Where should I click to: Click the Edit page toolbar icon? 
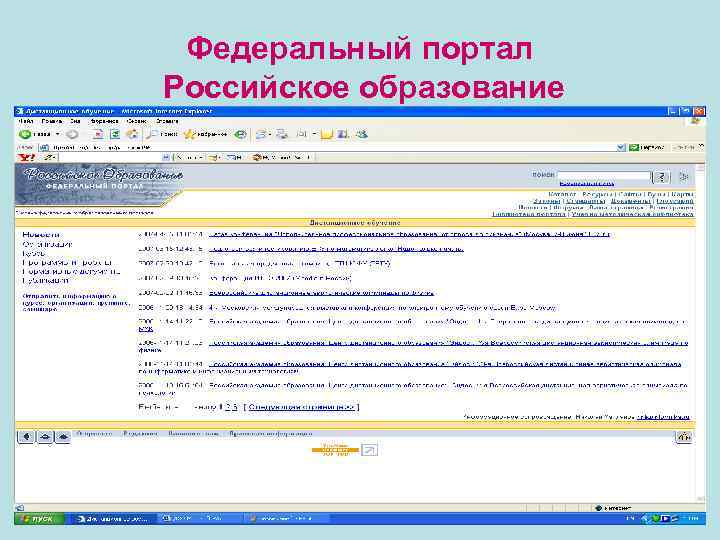pyautogui.click(x=302, y=134)
